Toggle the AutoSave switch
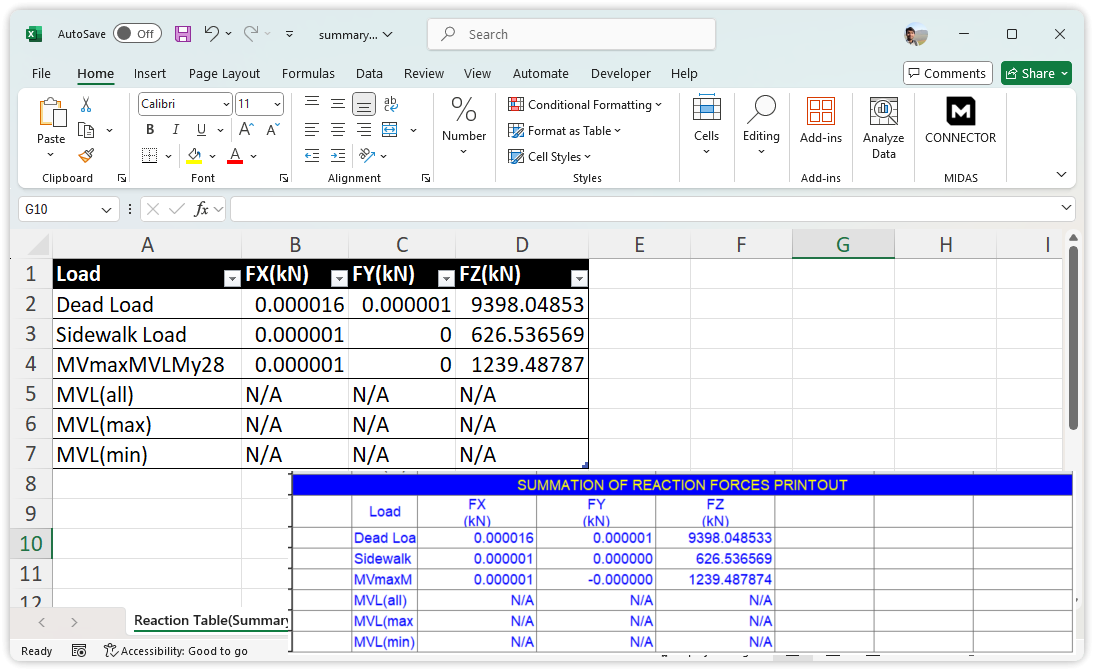 click(x=137, y=33)
